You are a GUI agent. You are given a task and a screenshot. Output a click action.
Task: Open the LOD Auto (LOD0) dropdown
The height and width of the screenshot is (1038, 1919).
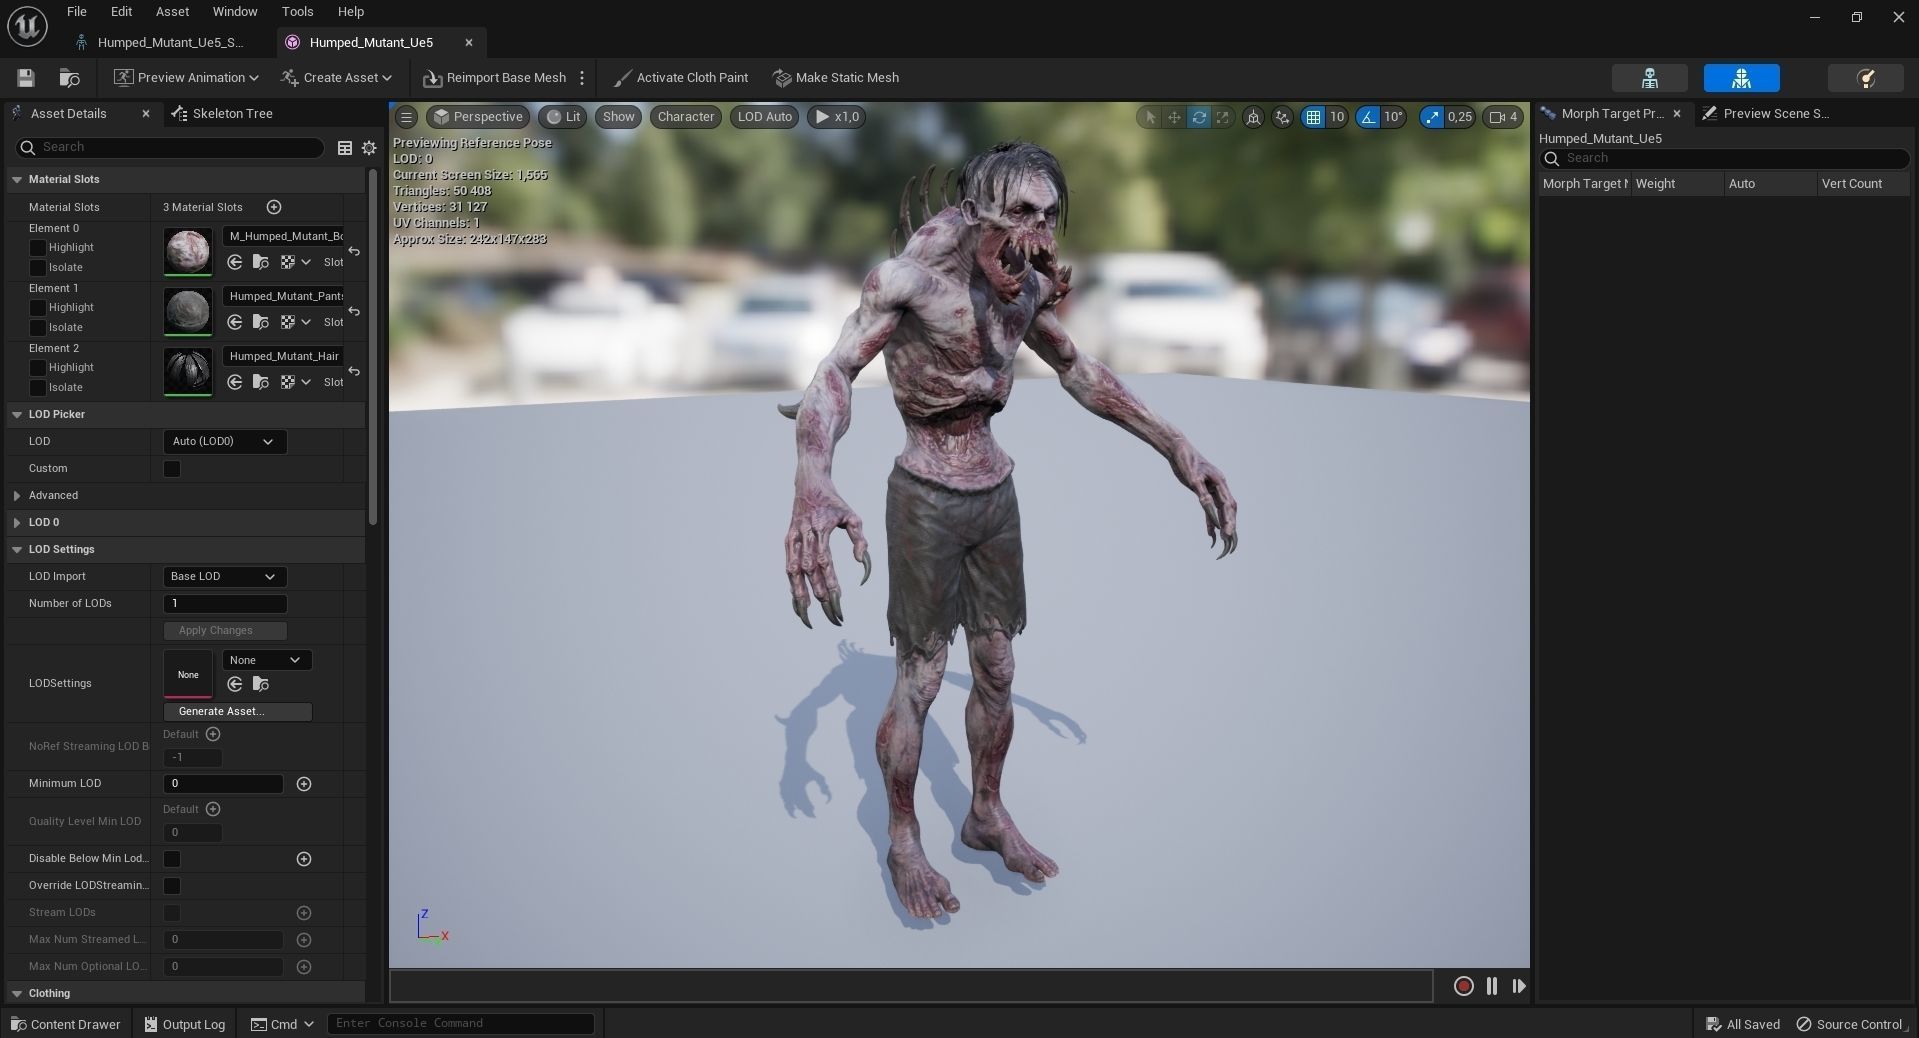click(225, 442)
